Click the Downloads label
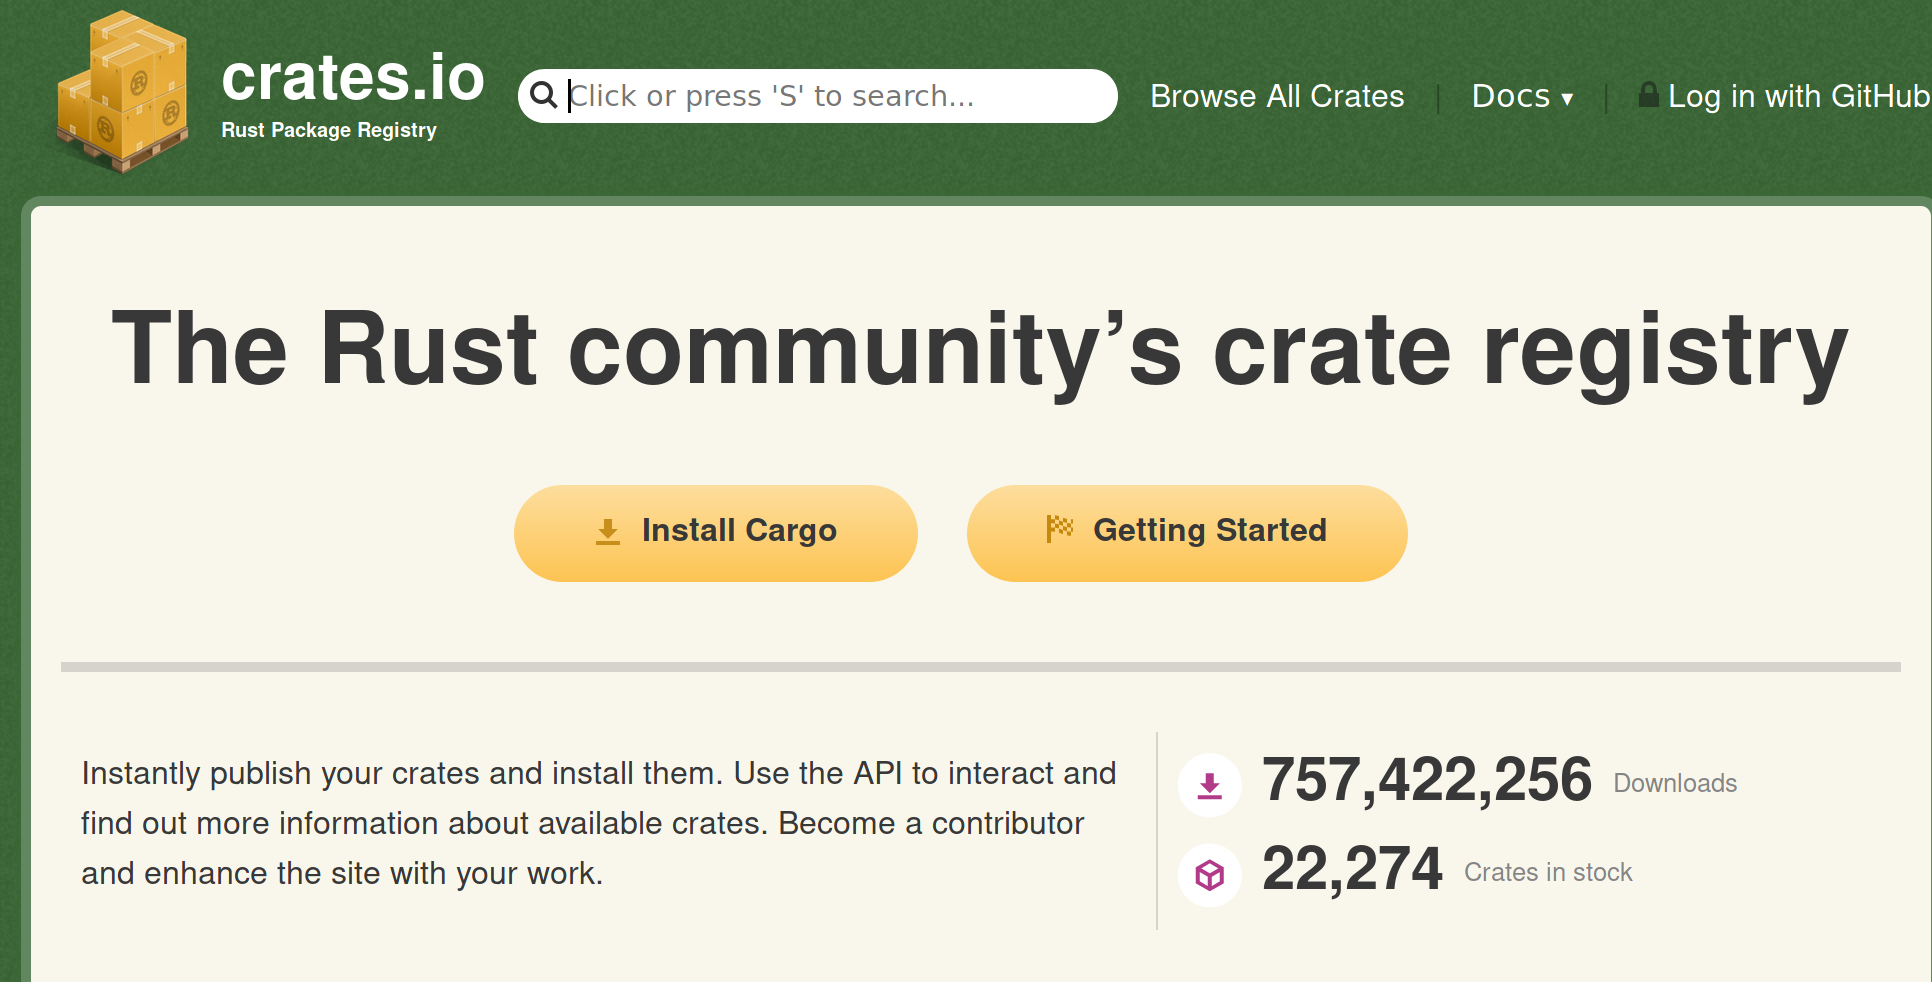This screenshot has height=982, width=1932. 1675,783
